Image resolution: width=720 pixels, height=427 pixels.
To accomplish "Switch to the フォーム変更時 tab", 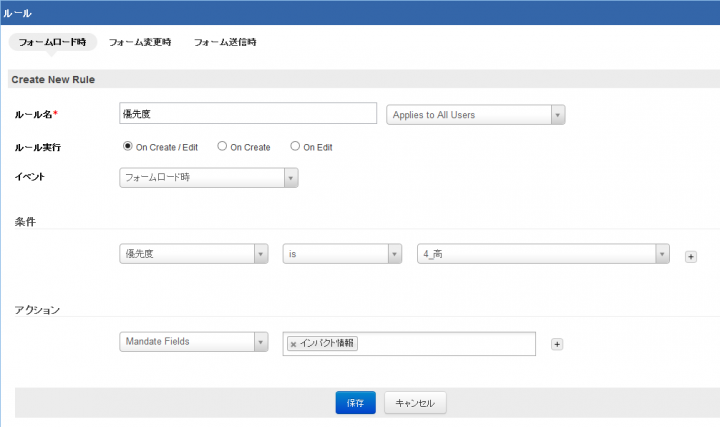I will point(140,42).
